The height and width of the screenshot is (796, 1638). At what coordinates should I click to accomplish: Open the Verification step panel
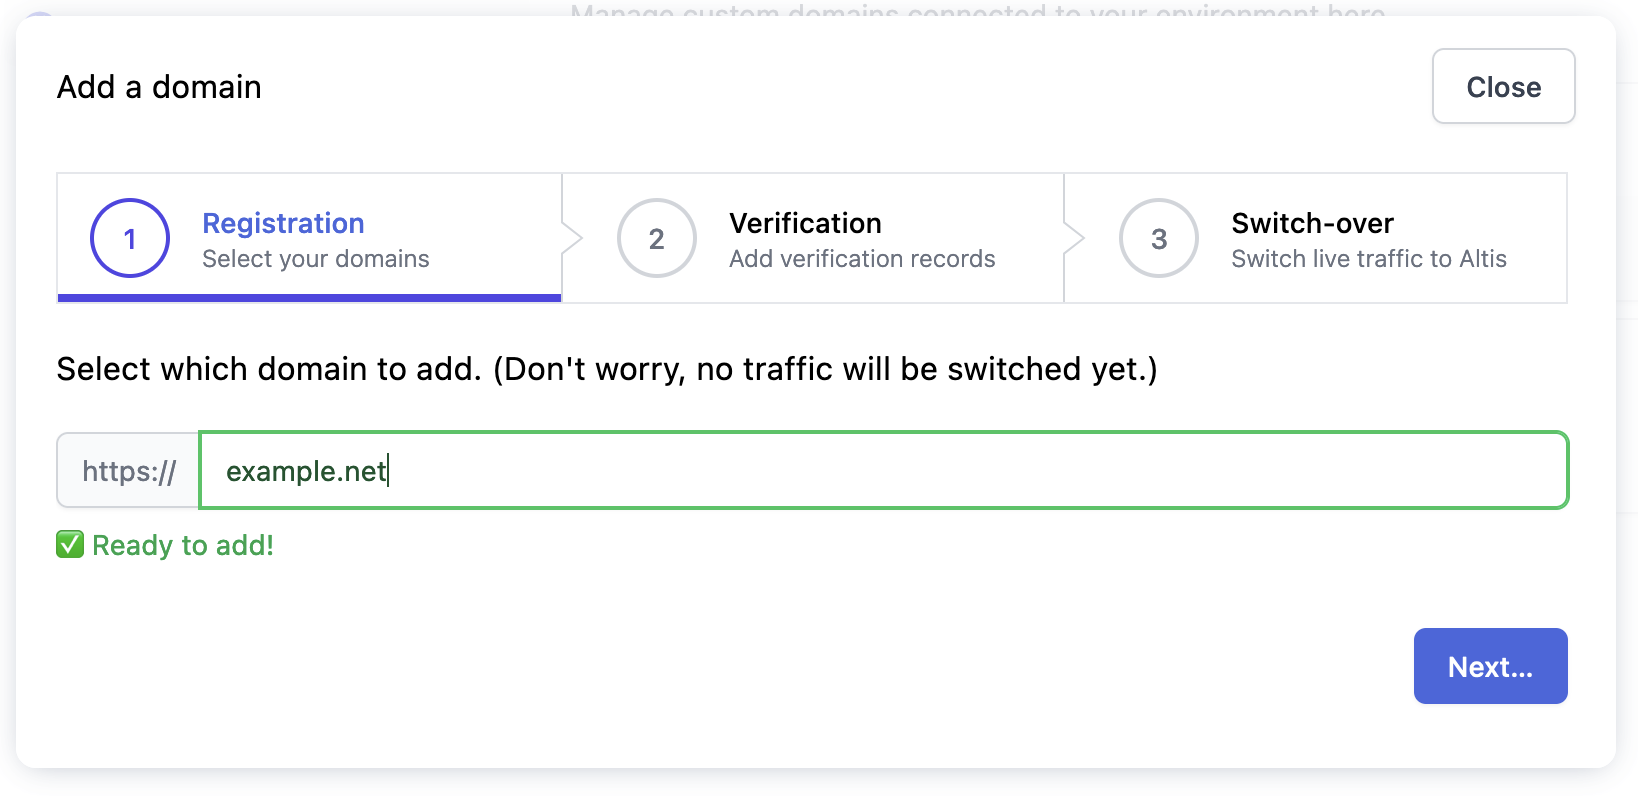tap(812, 238)
